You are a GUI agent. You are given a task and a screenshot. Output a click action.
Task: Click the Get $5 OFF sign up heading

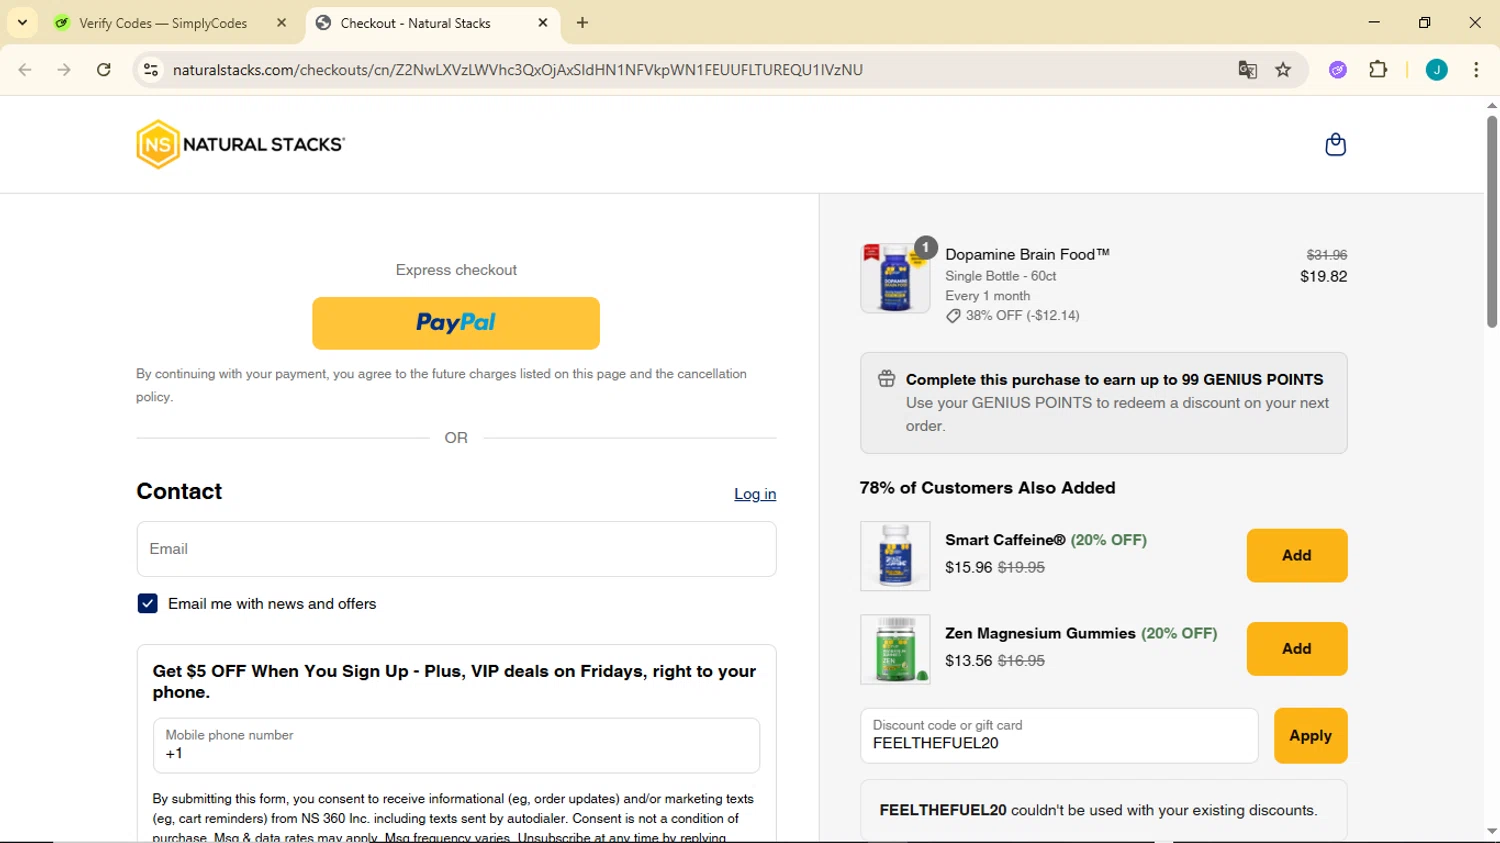click(x=454, y=682)
